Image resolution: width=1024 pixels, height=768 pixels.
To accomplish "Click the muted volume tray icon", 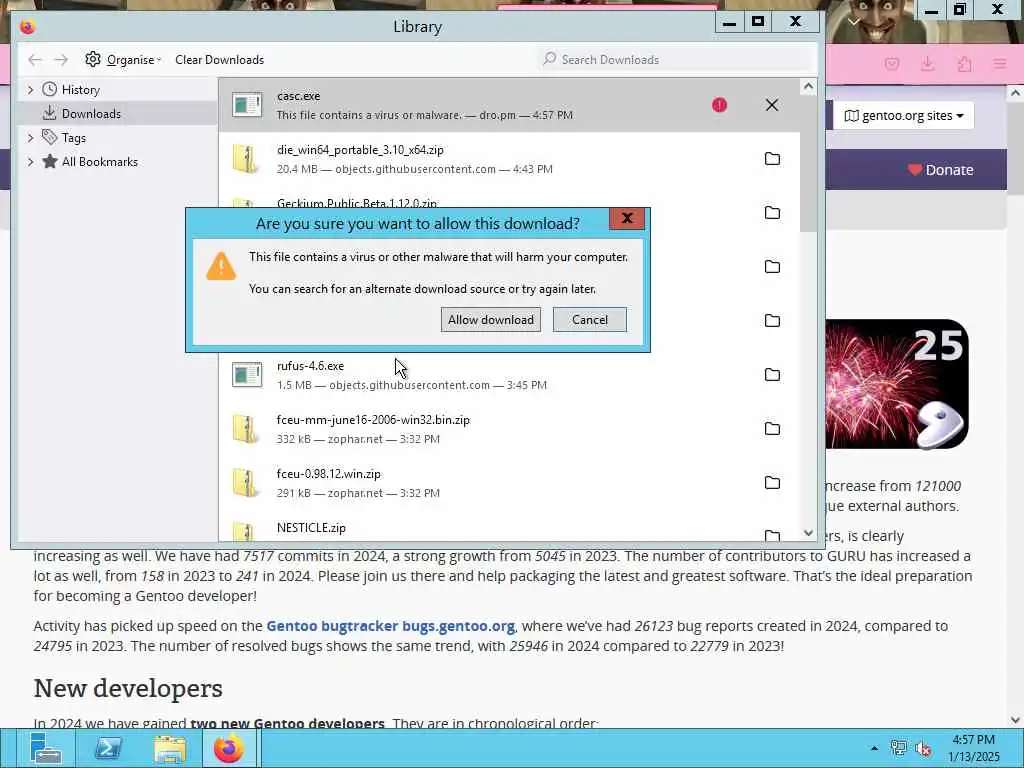I will tap(923, 748).
